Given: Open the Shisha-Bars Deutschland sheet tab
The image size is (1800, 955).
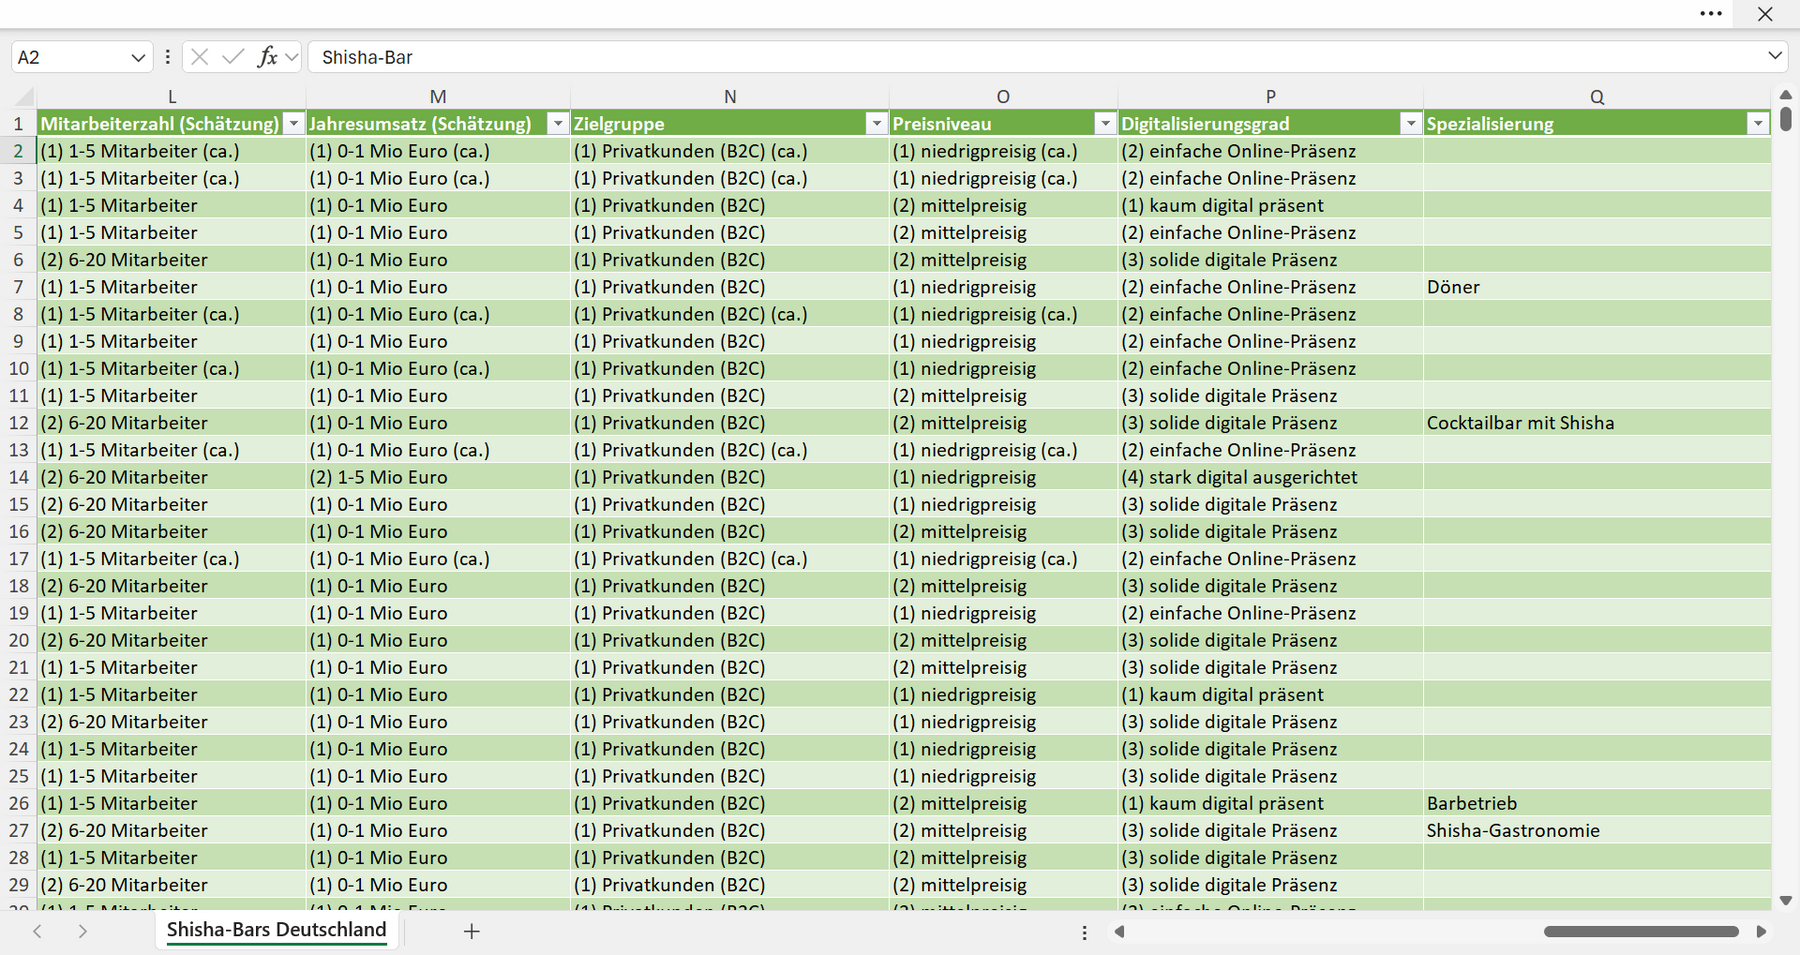Looking at the screenshot, I should 276,930.
